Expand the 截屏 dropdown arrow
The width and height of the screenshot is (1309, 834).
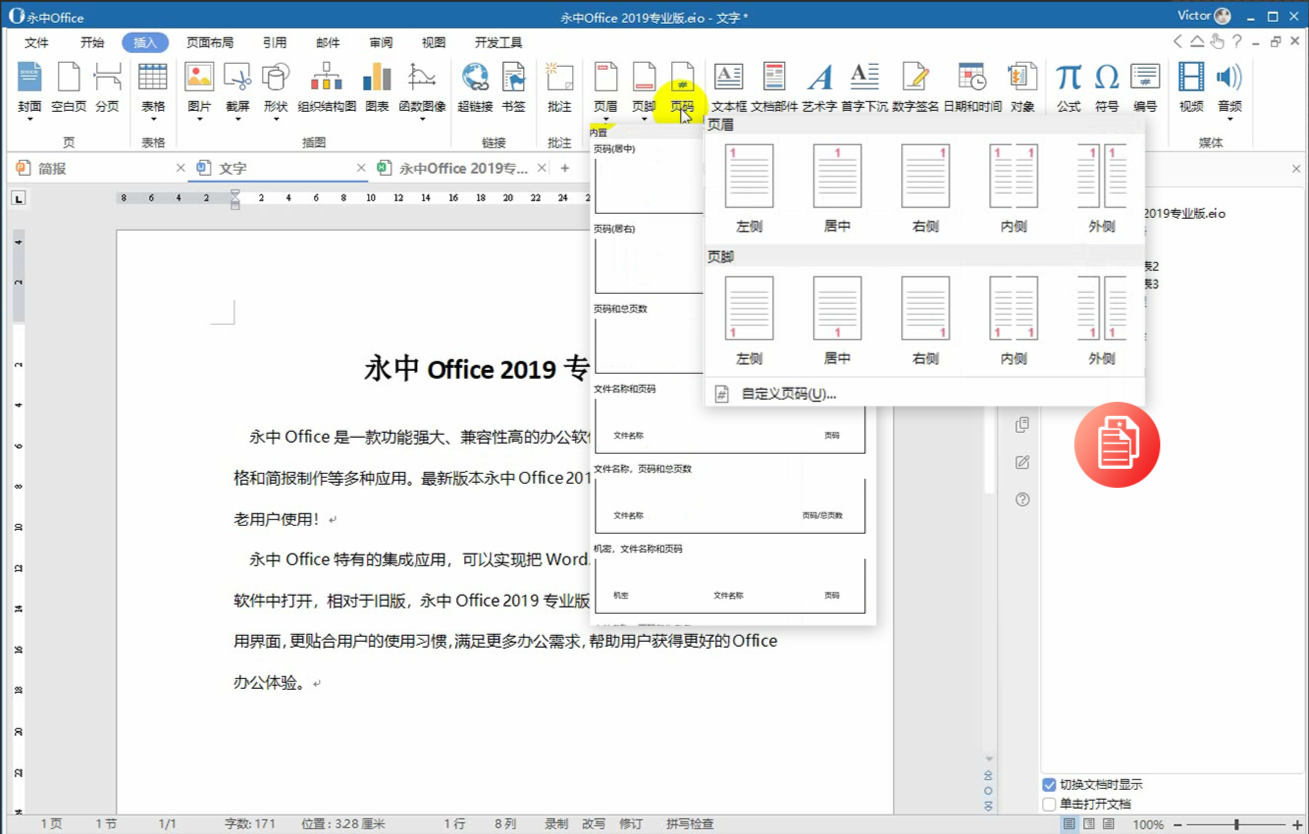click(x=237, y=120)
